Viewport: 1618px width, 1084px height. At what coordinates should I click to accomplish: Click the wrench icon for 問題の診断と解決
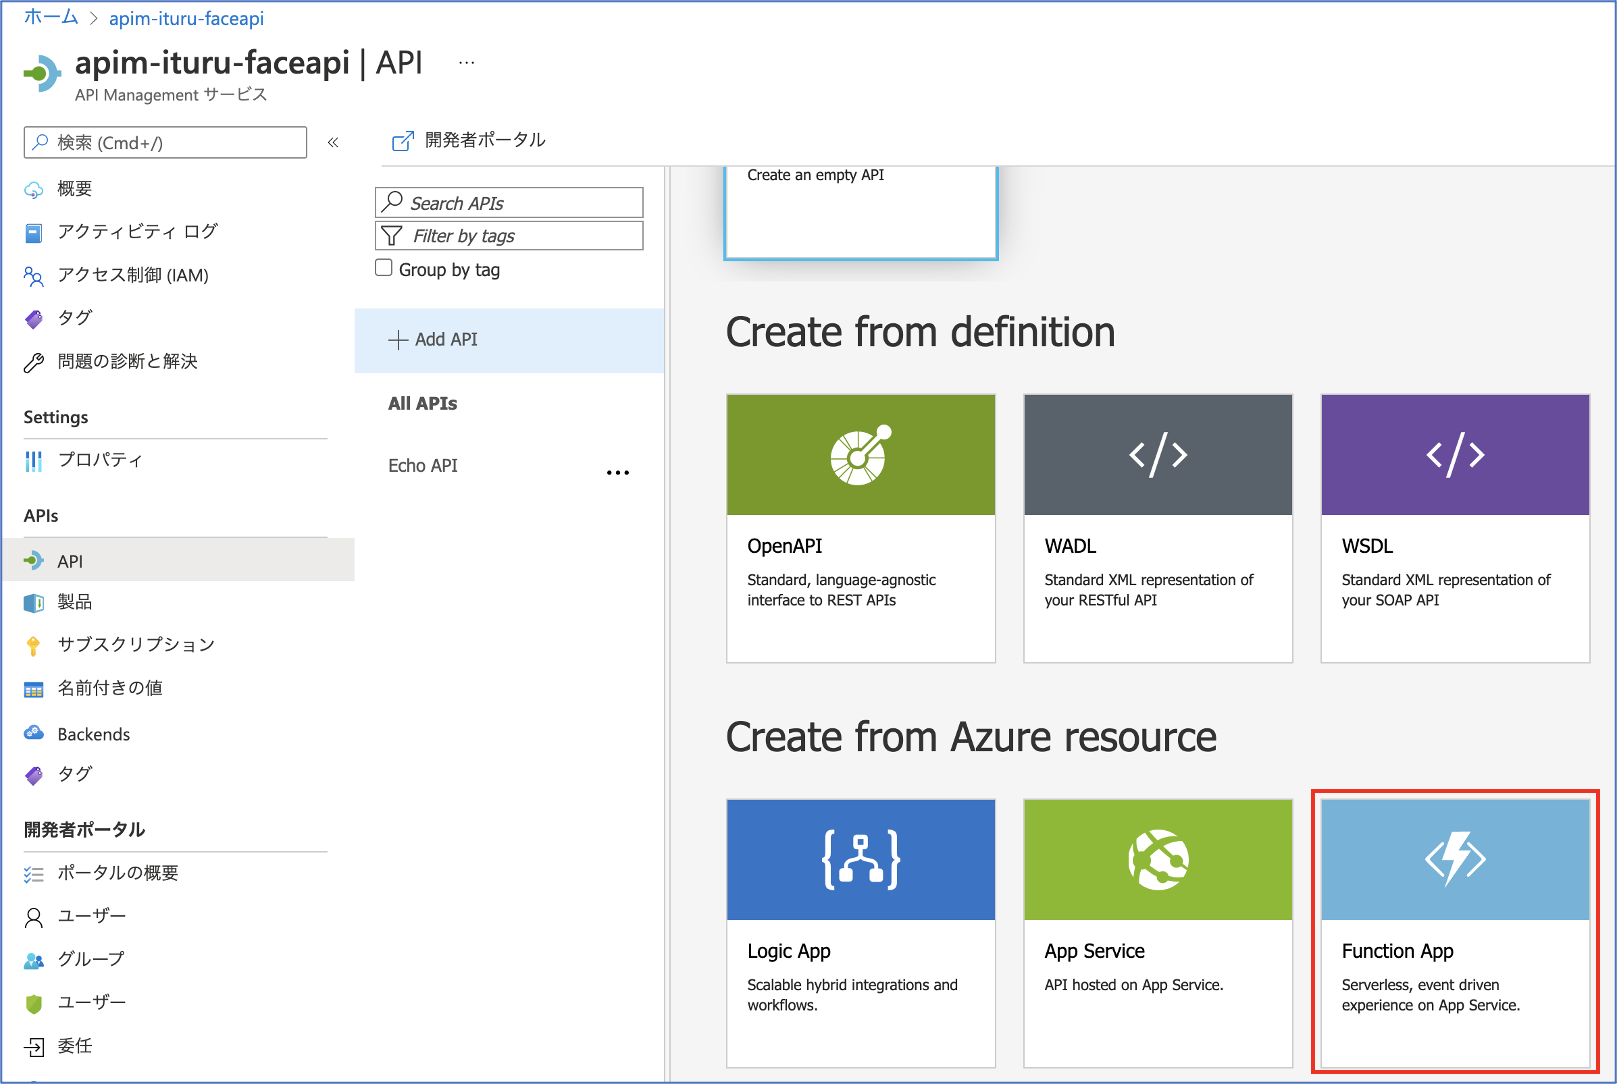[34, 362]
